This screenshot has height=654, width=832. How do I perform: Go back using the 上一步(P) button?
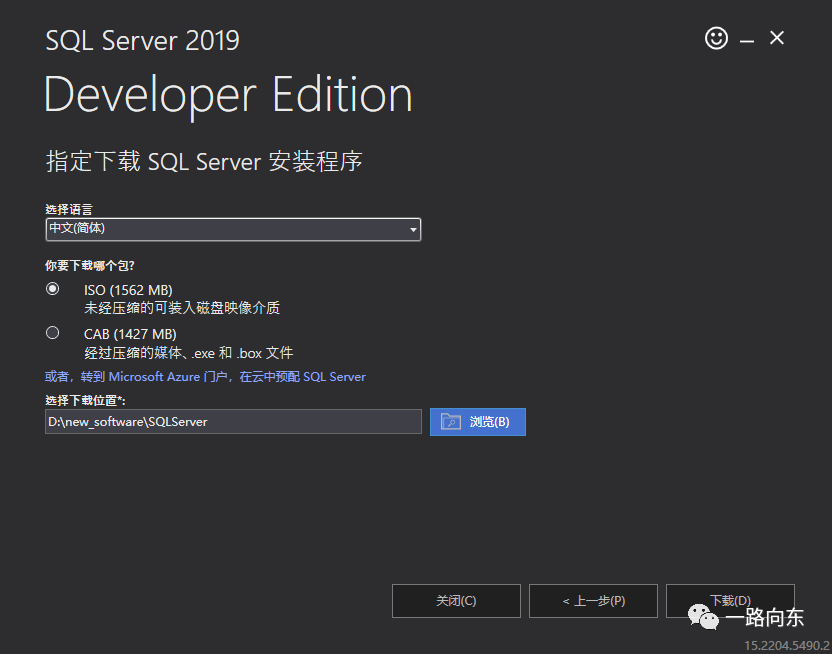coord(593,601)
